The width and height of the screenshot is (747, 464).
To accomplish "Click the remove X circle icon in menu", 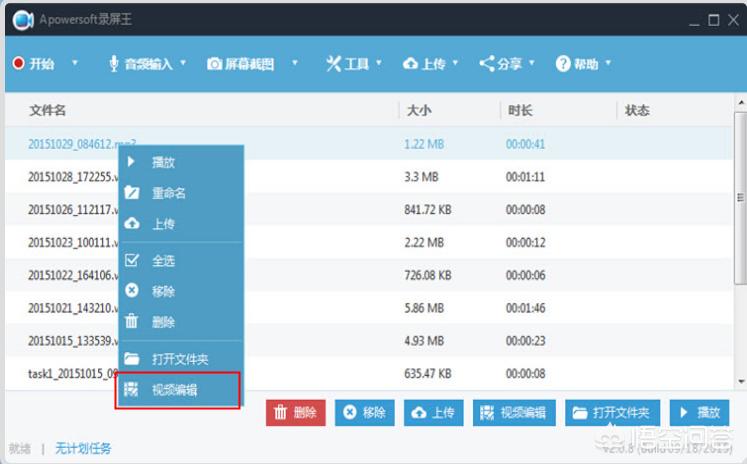I will [x=132, y=290].
